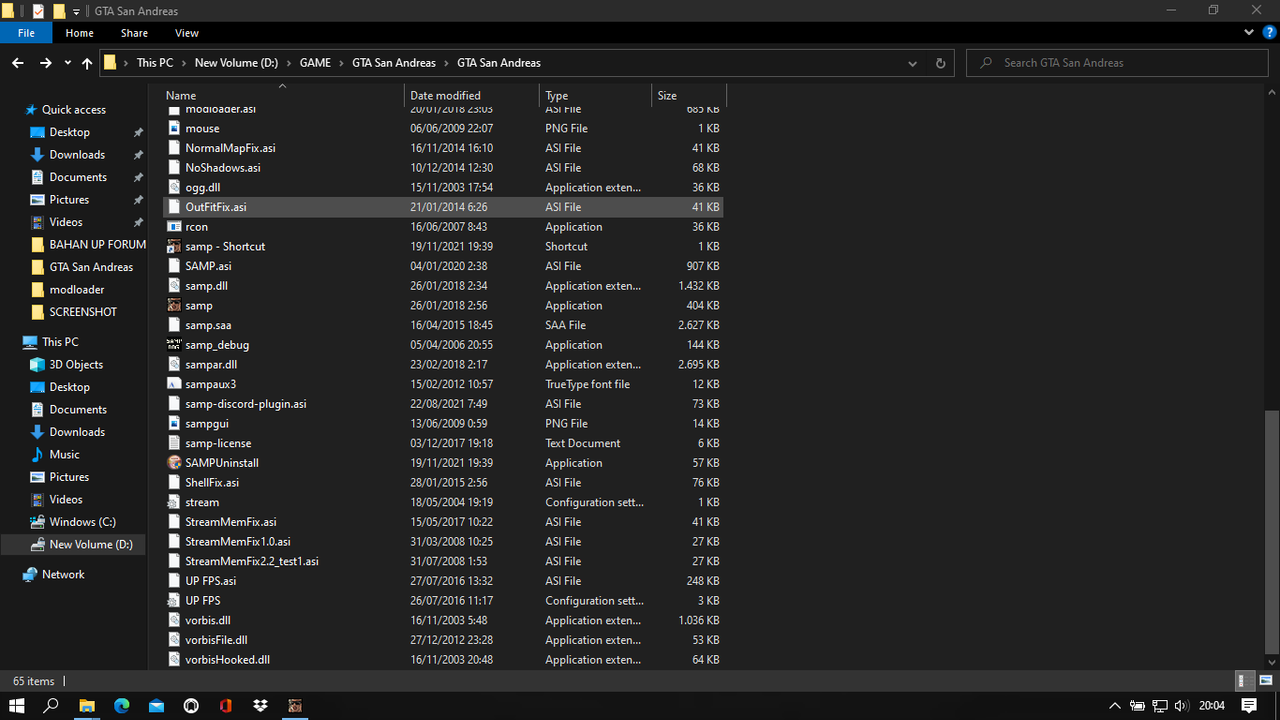Screen dimensions: 1280x720
Task: Launch Microsoft Edge from taskbar
Action: click(x=122, y=705)
